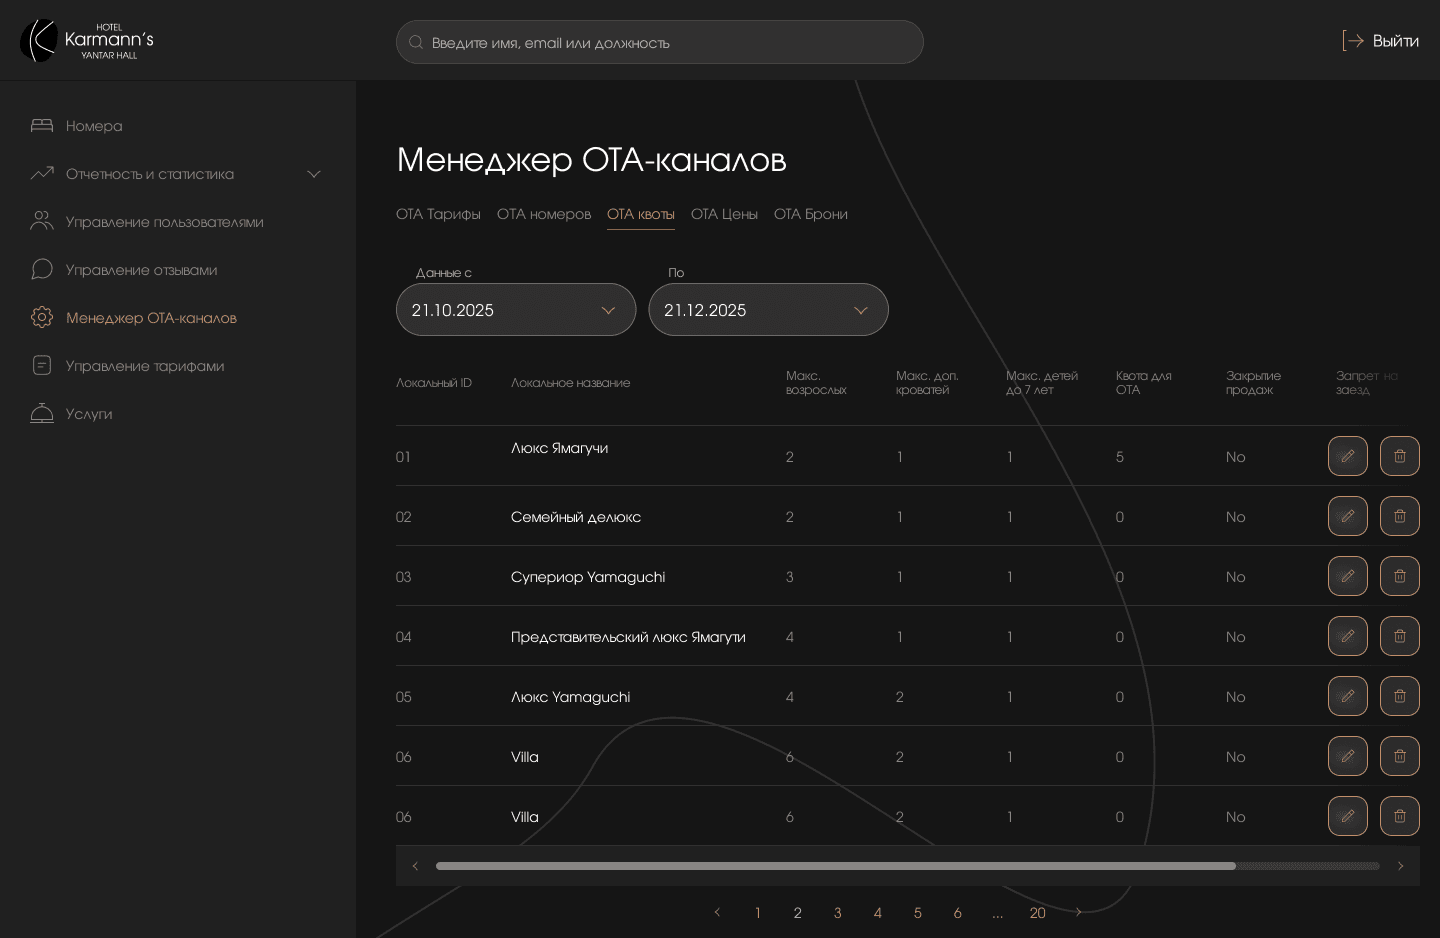Switch to the ОТА Тарифы tab
The image size is (1440, 938).
tap(438, 214)
